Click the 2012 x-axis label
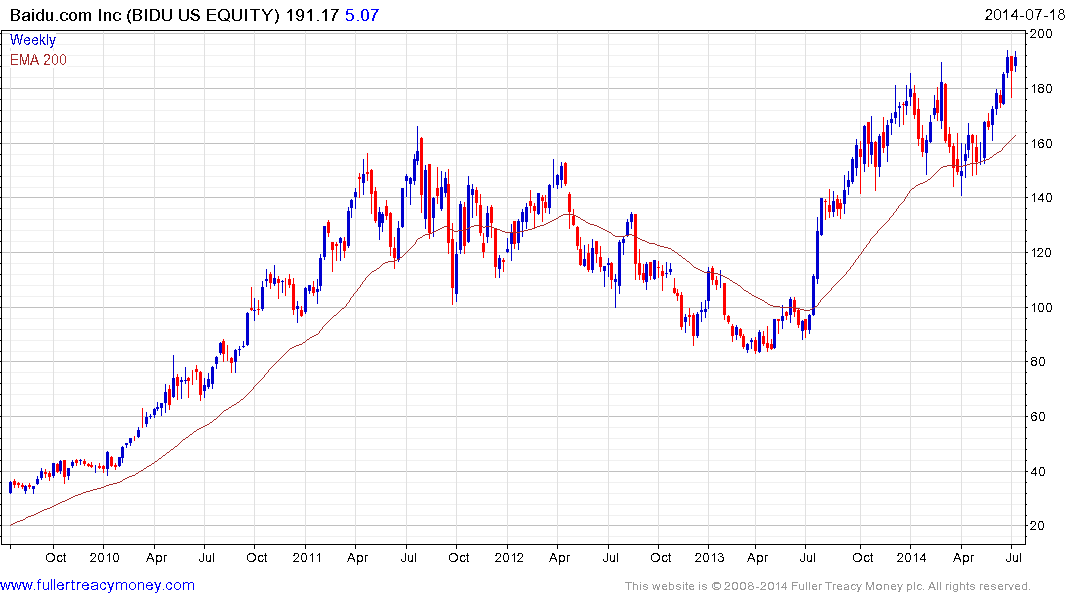 coord(509,557)
